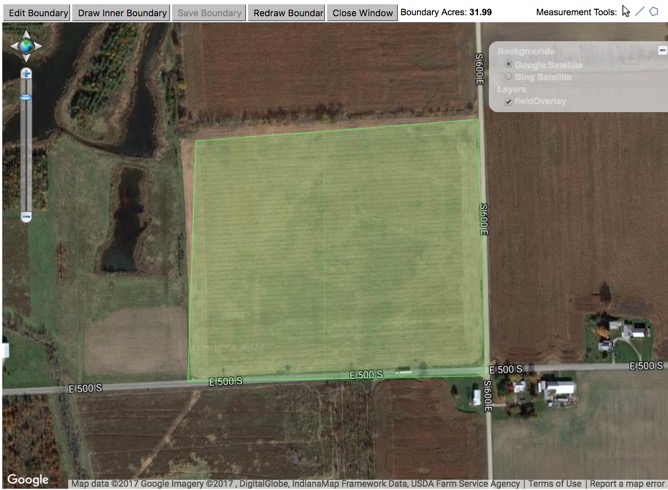The width and height of the screenshot is (668, 490).
Task: Click the Redraw Boundary button
Action: pyautogui.click(x=287, y=13)
